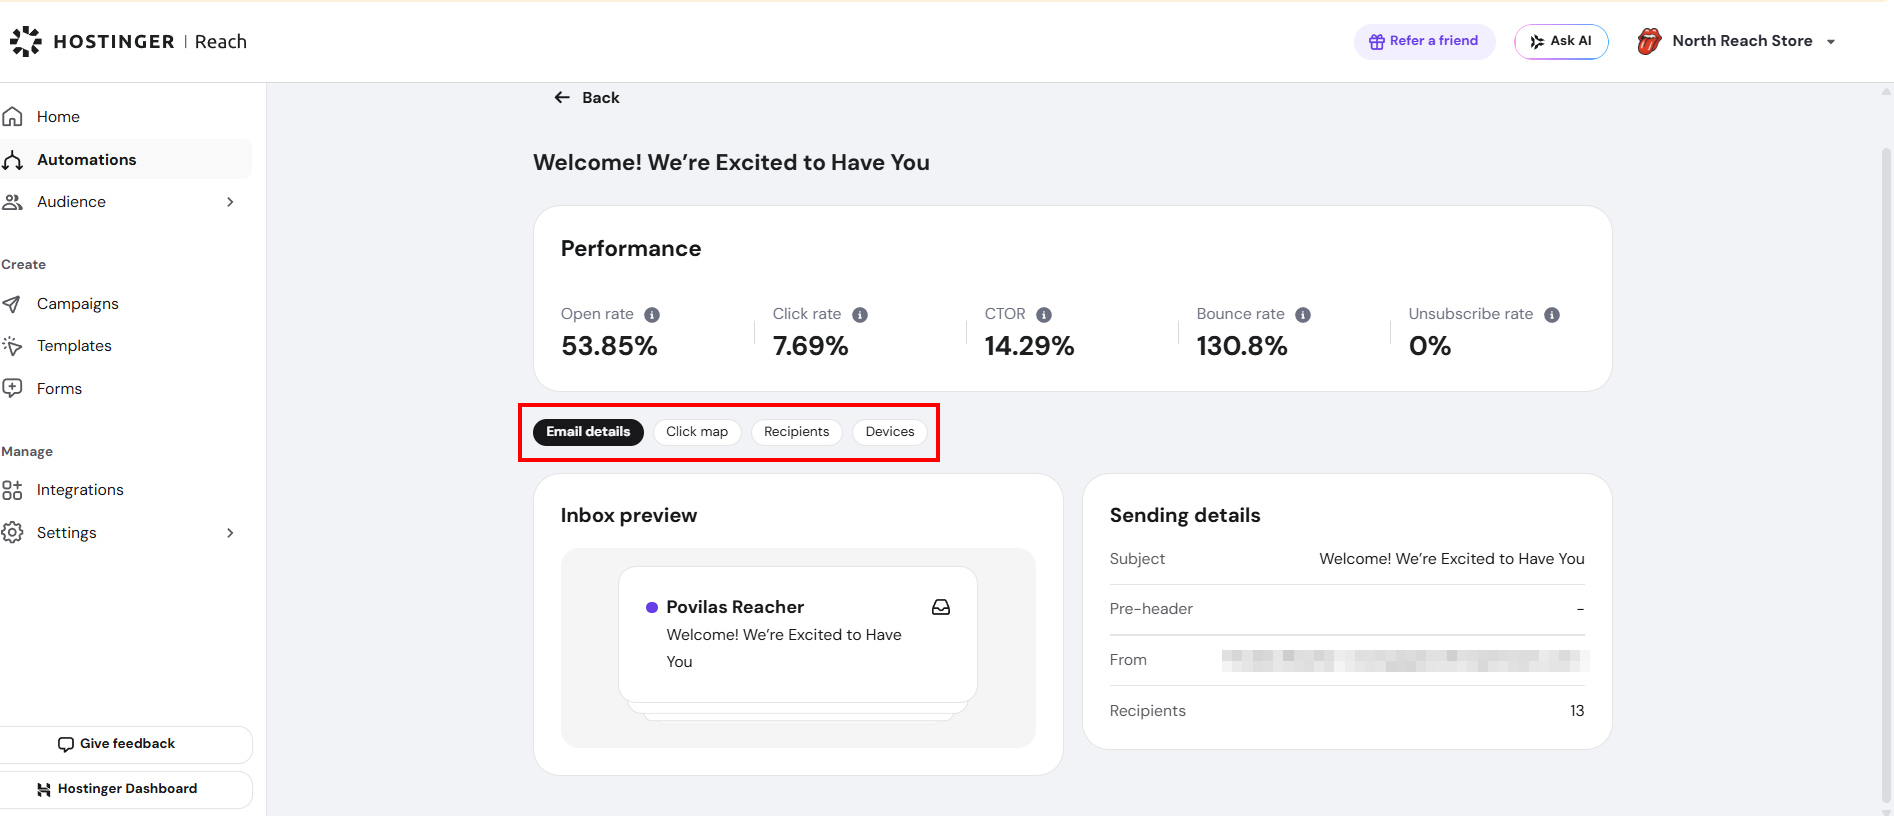Open Automations in the sidebar

click(x=126, y=160)
